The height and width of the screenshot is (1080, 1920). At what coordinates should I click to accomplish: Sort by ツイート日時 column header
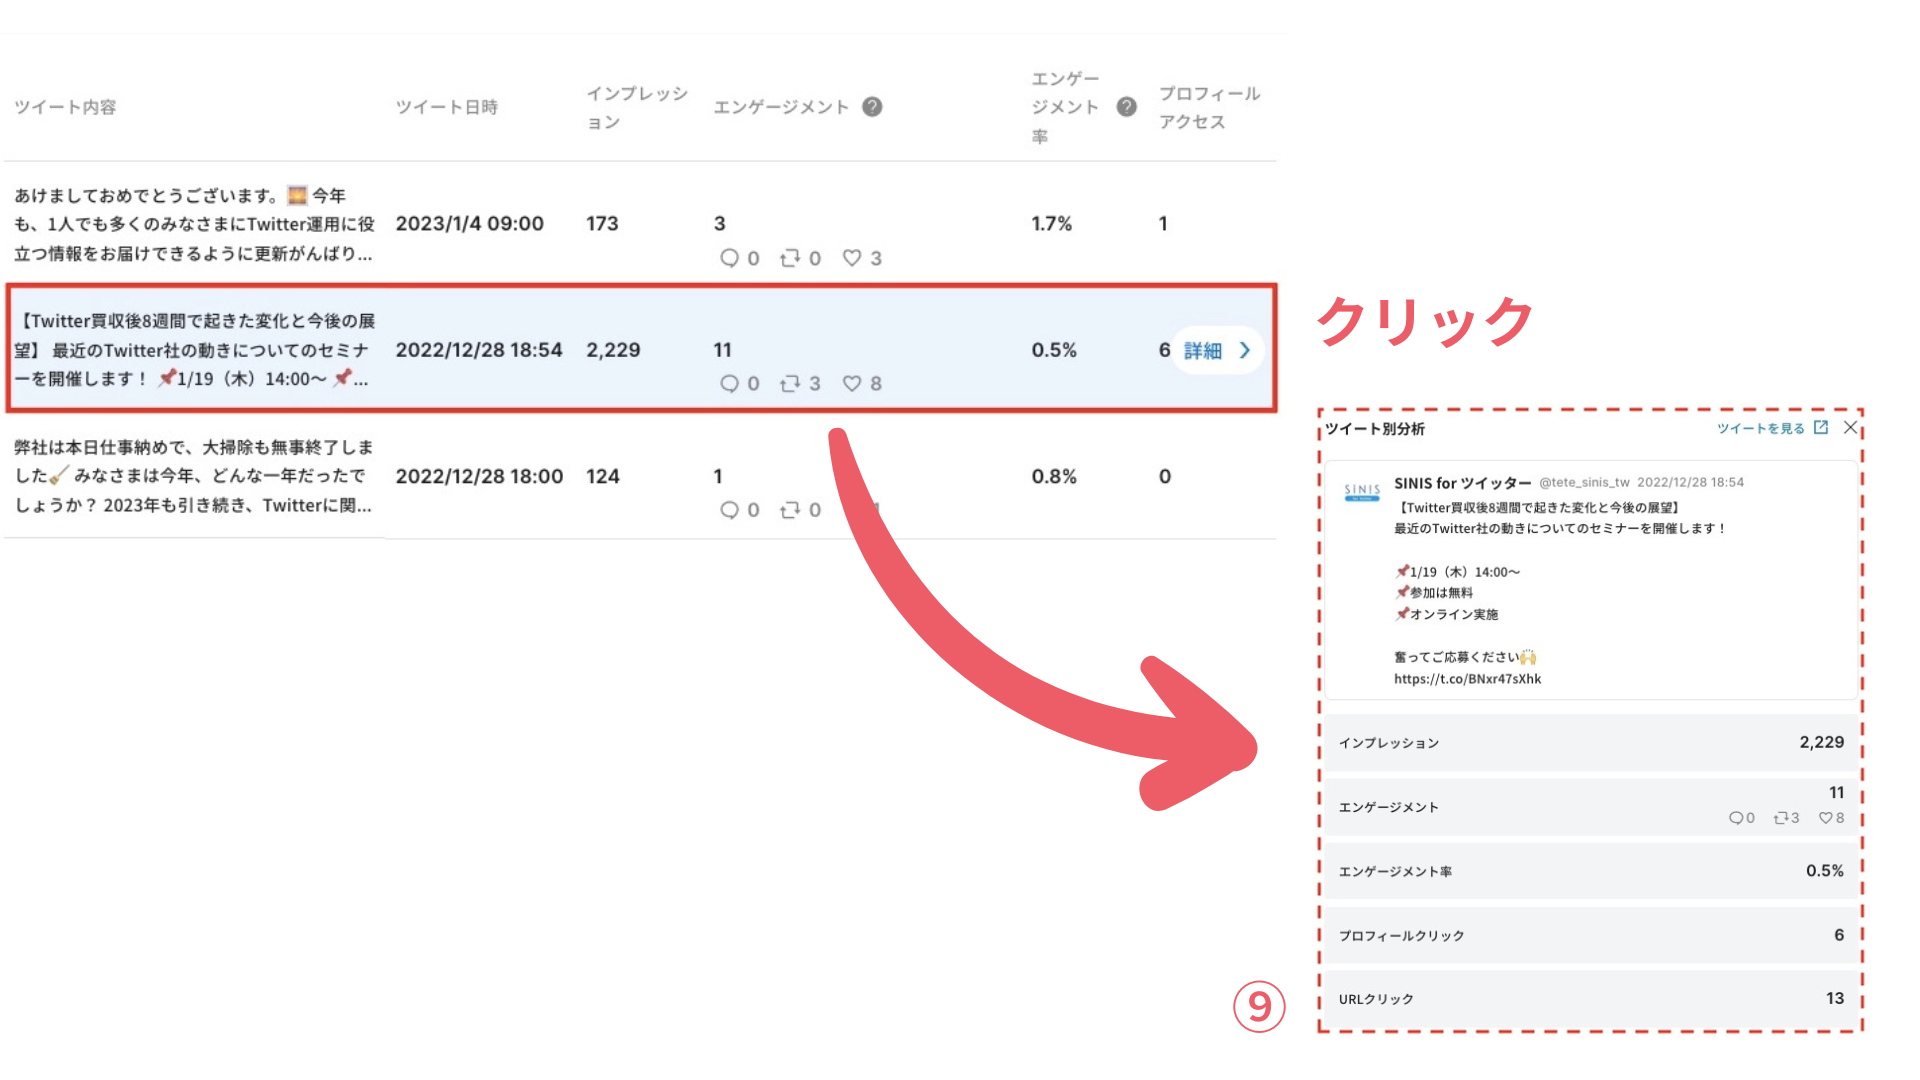coord(446,107)
